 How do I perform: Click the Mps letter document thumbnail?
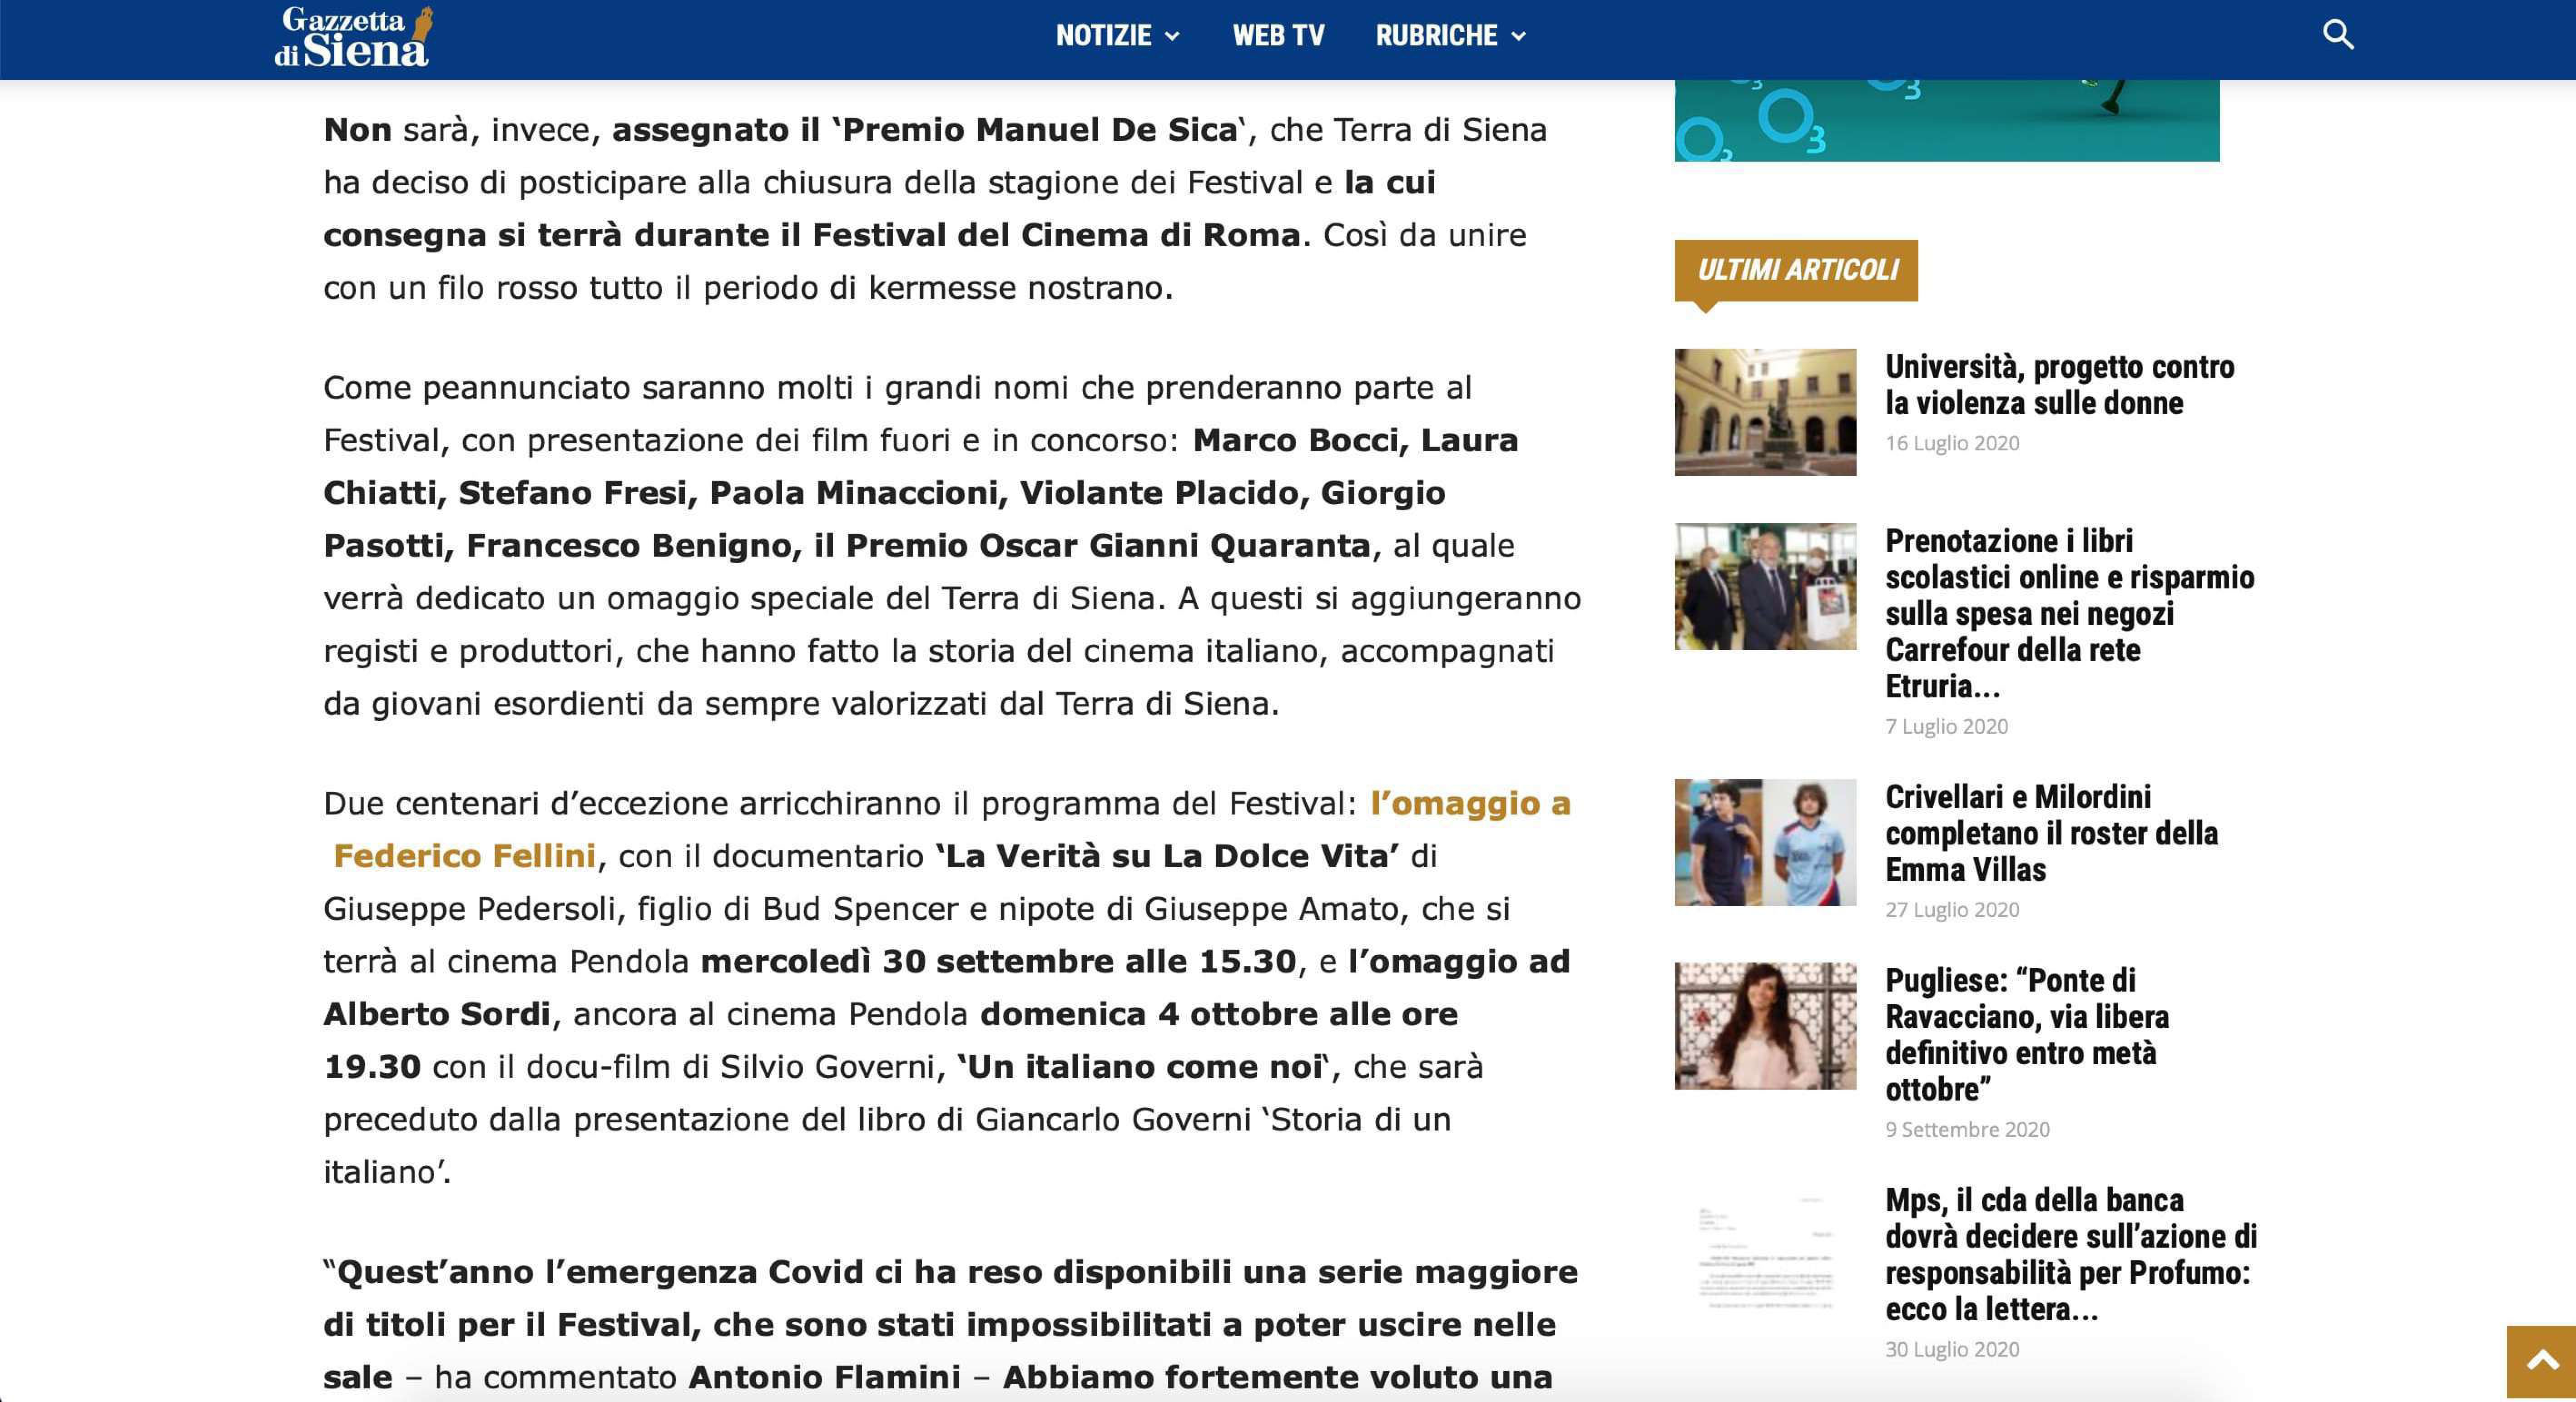point(1765,1246)
